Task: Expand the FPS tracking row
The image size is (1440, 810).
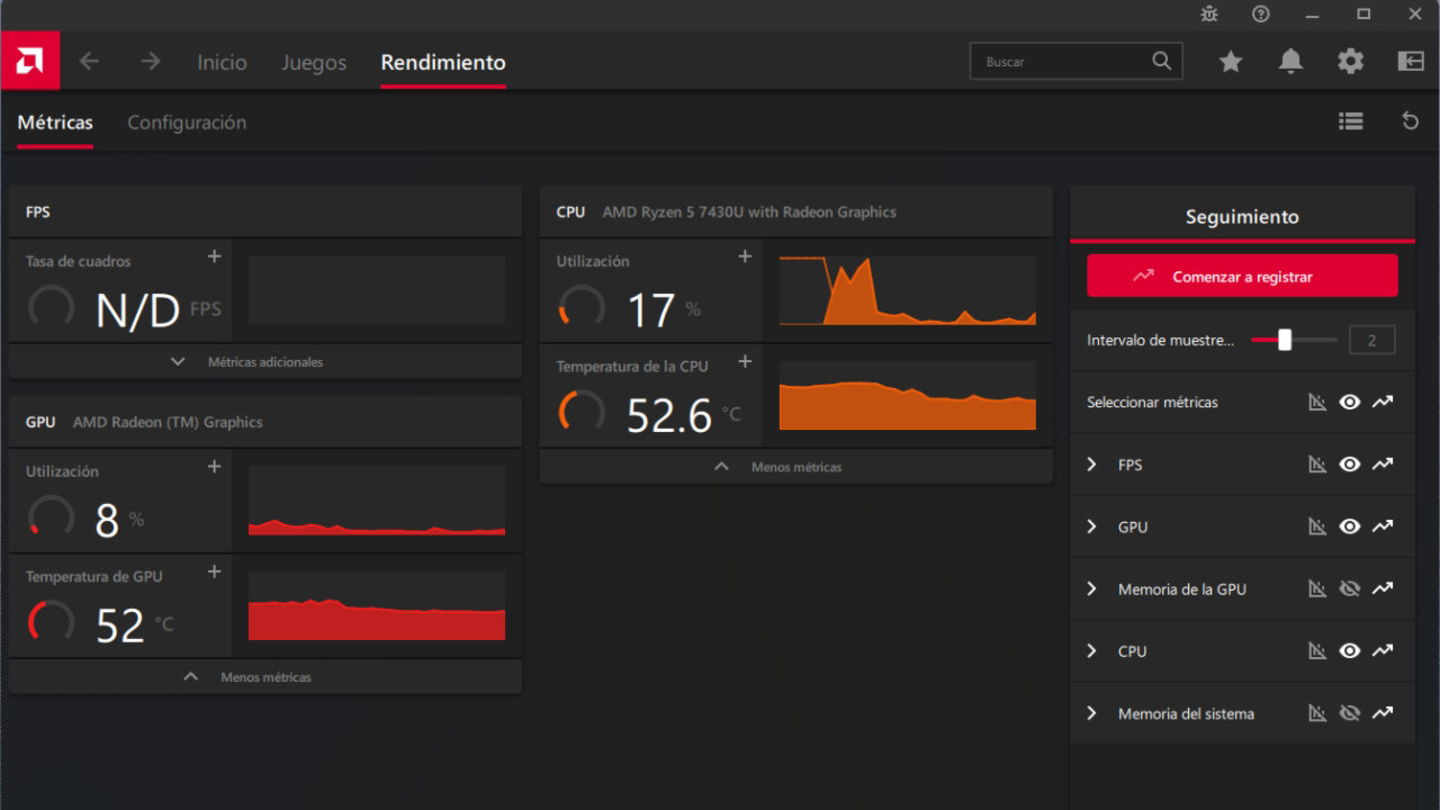Action: tap(1092, 464)
